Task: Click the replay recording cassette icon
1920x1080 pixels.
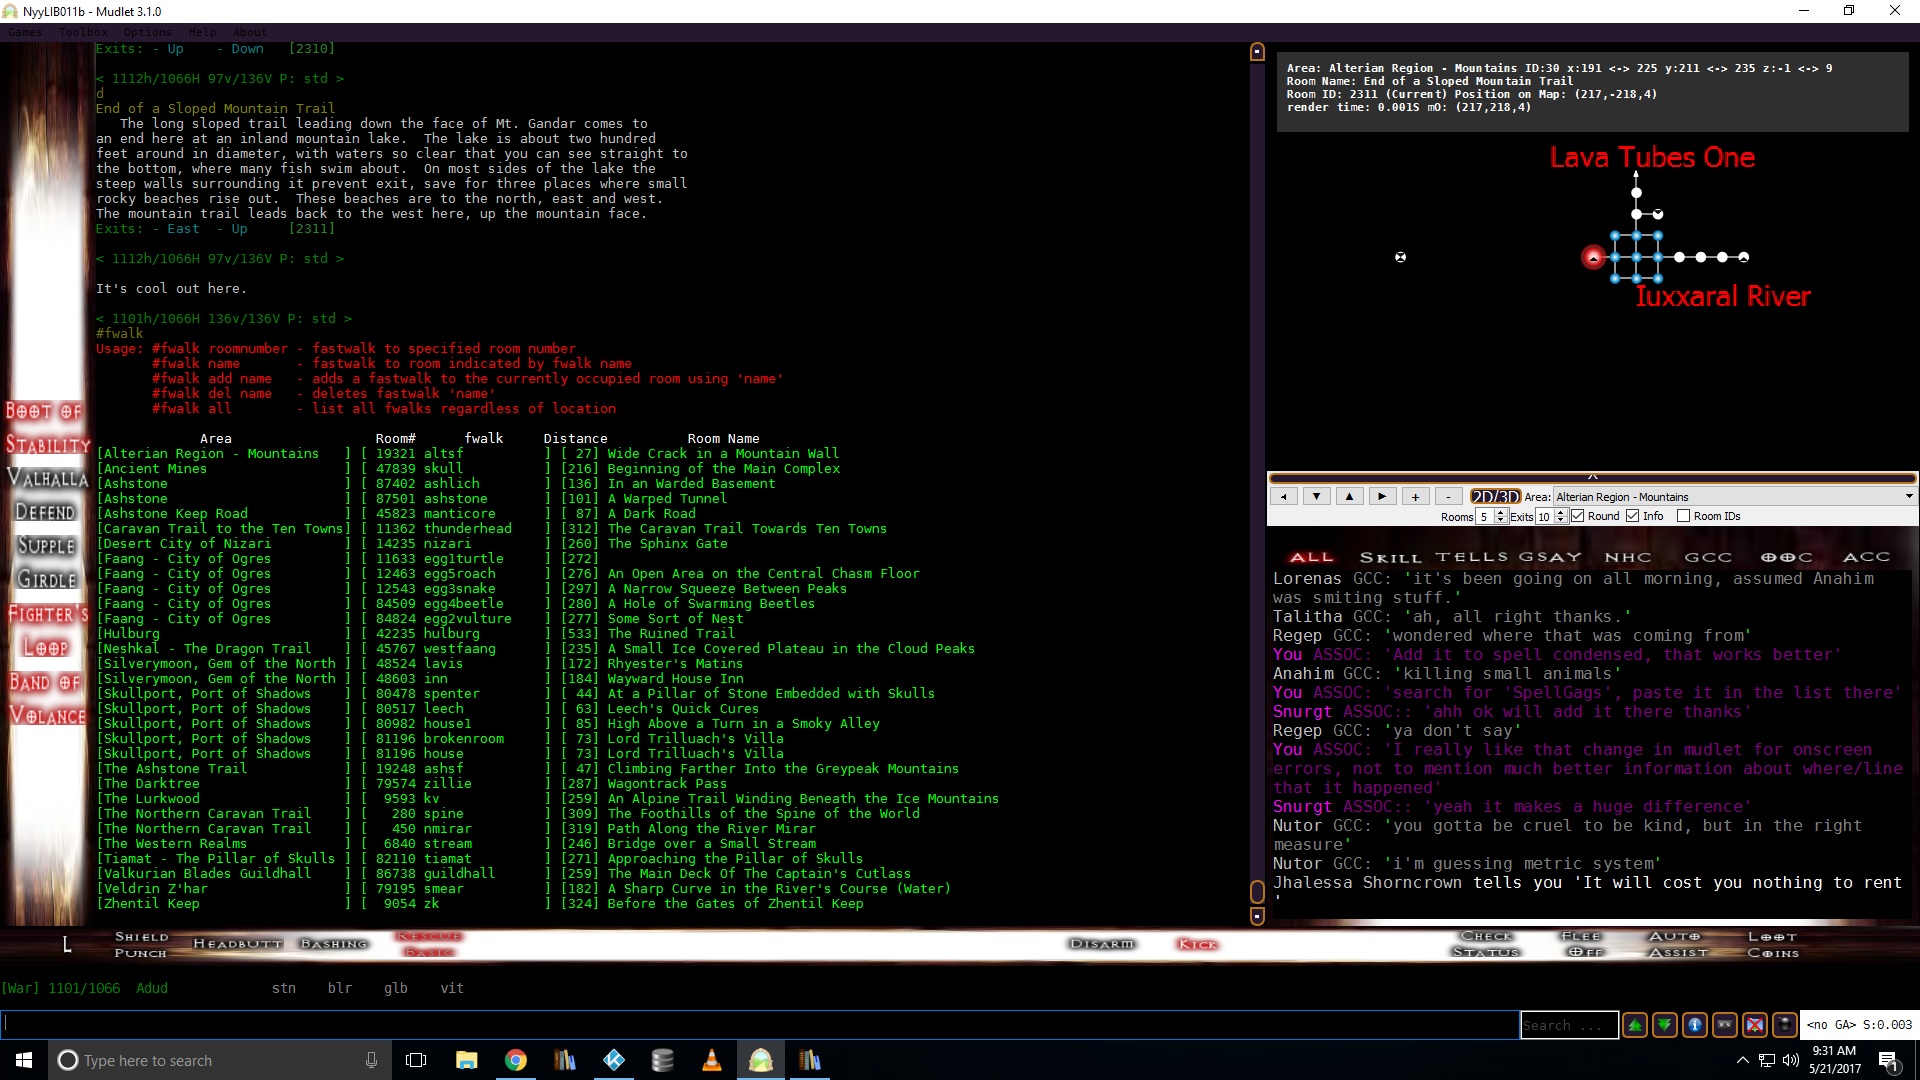Action: [x=1725, y=1025]
